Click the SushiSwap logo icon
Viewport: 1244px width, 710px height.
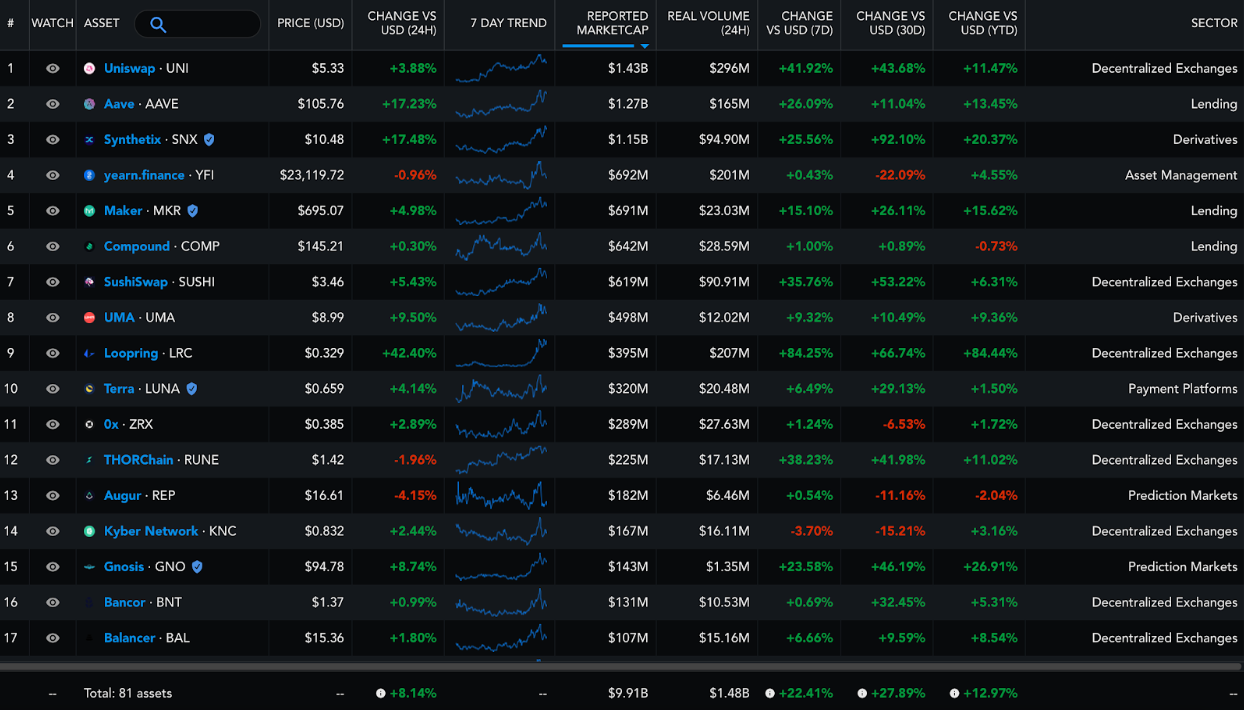click(x=89, y=282)
